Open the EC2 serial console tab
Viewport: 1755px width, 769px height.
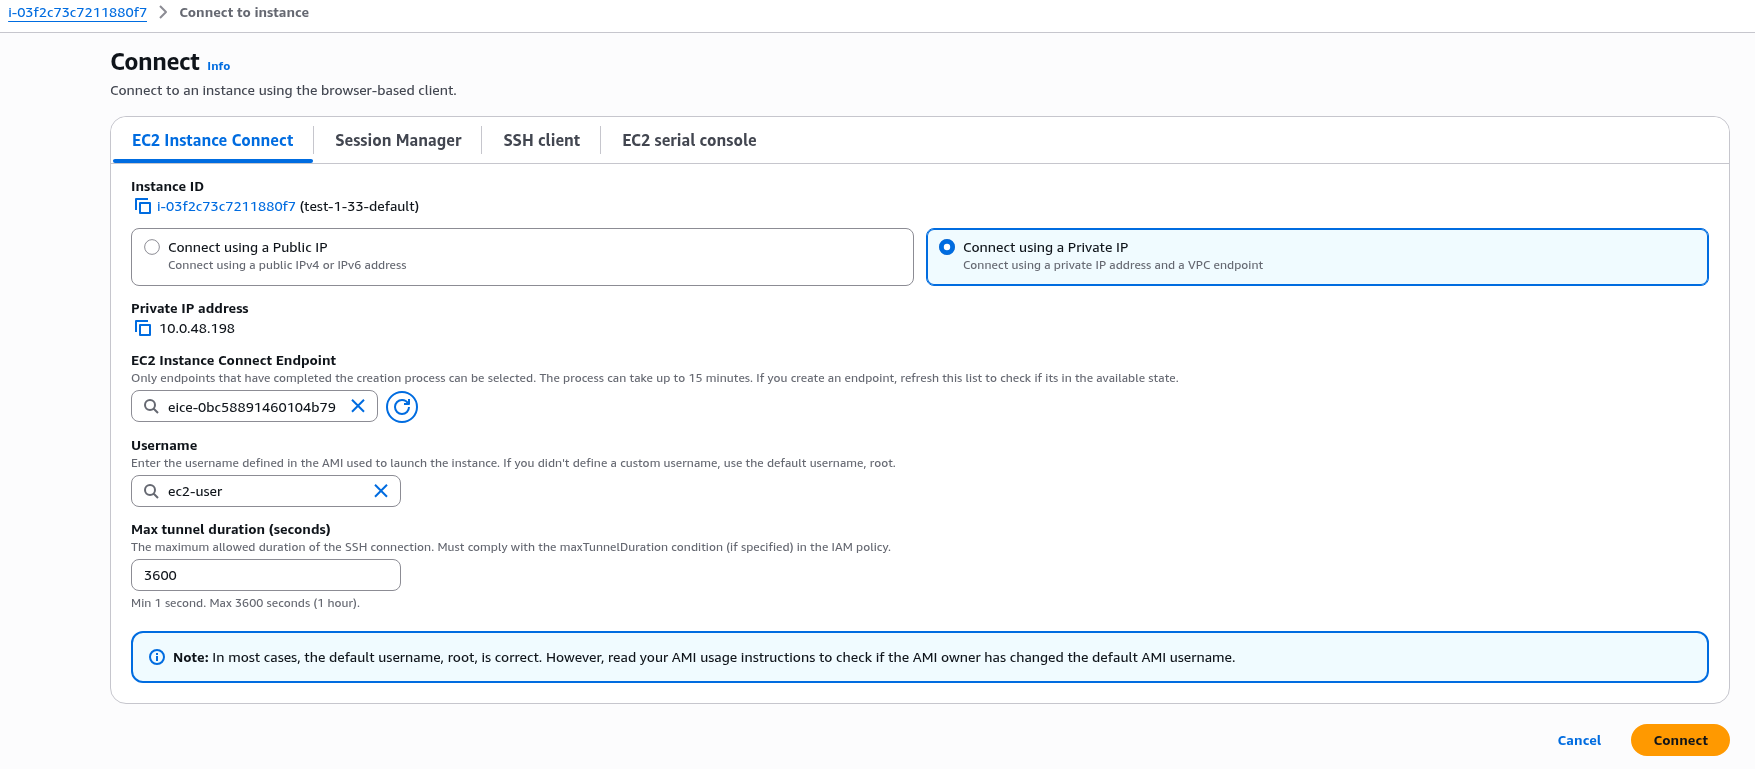click(689, 140)
